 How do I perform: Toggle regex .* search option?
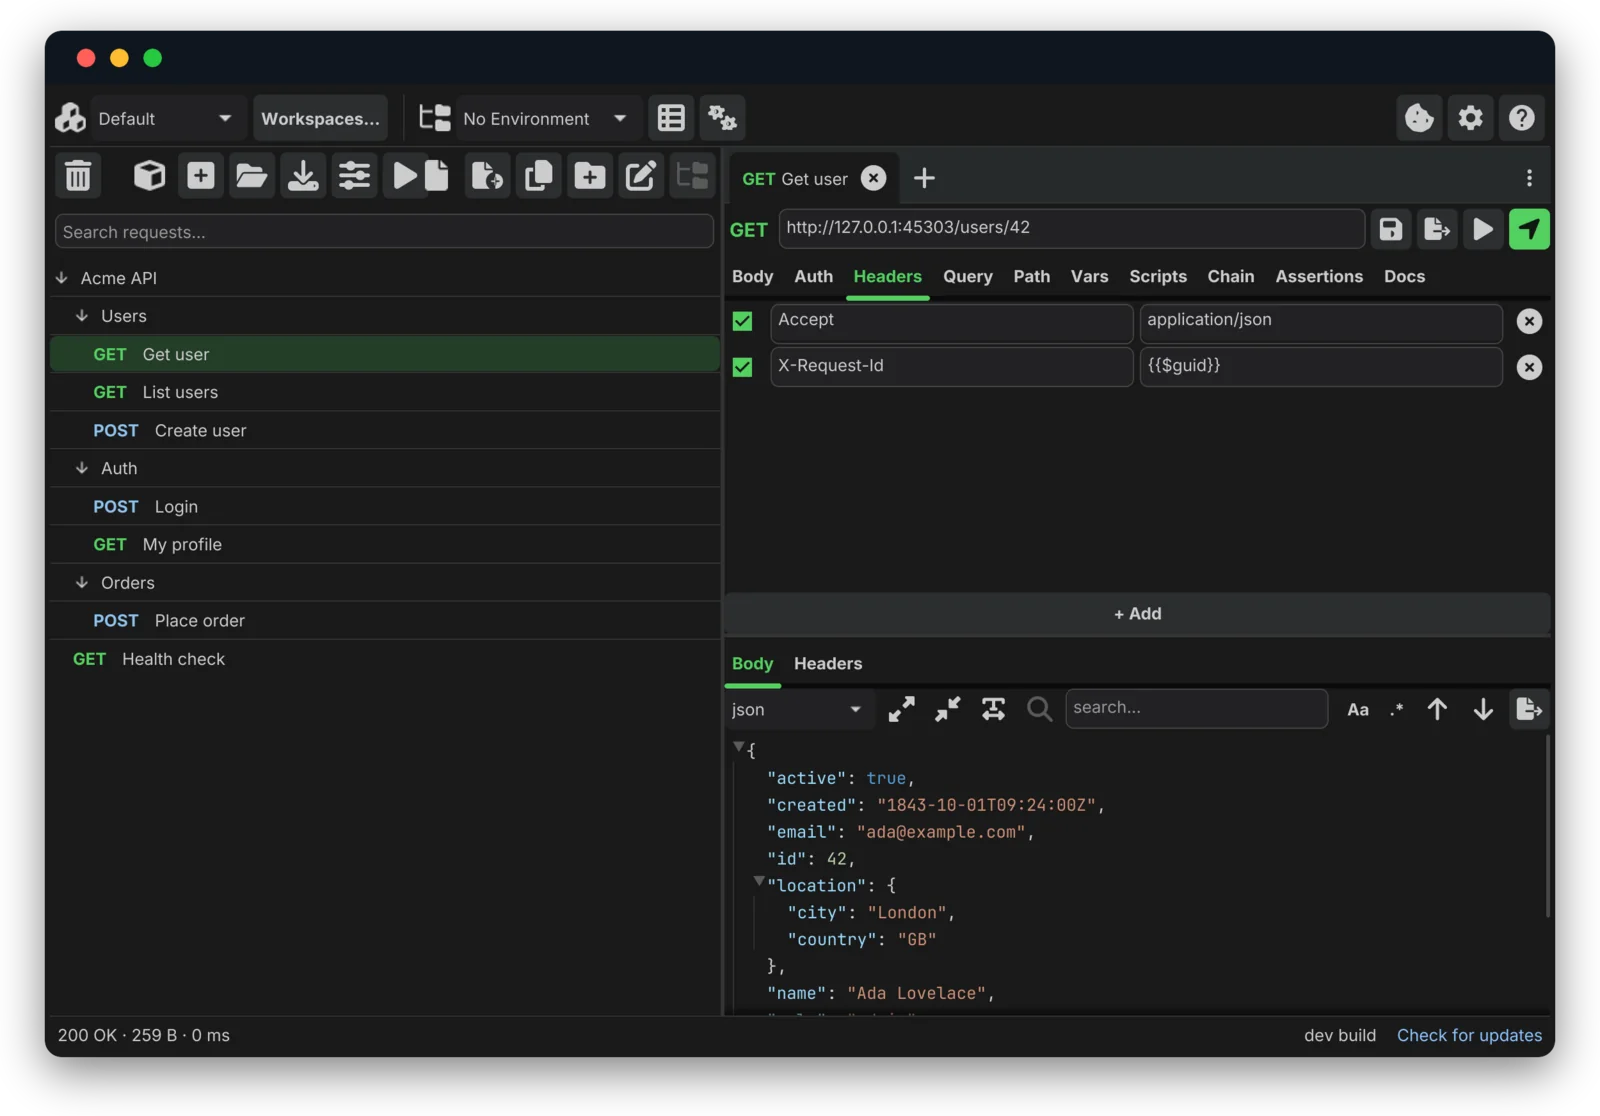tap(1396, 709)
